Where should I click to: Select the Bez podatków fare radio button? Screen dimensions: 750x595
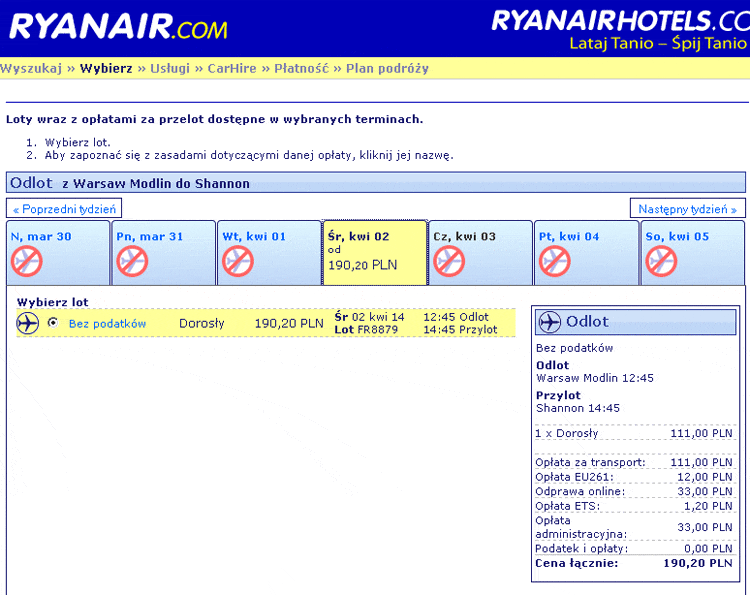click(x=53, y=323)
